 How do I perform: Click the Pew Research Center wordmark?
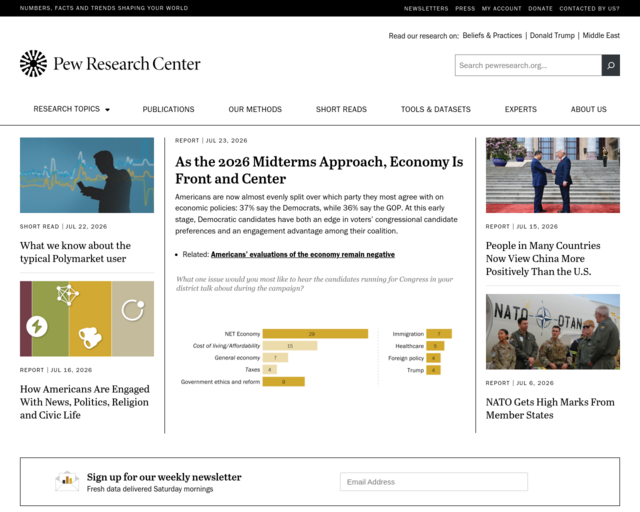click(127, 64)
